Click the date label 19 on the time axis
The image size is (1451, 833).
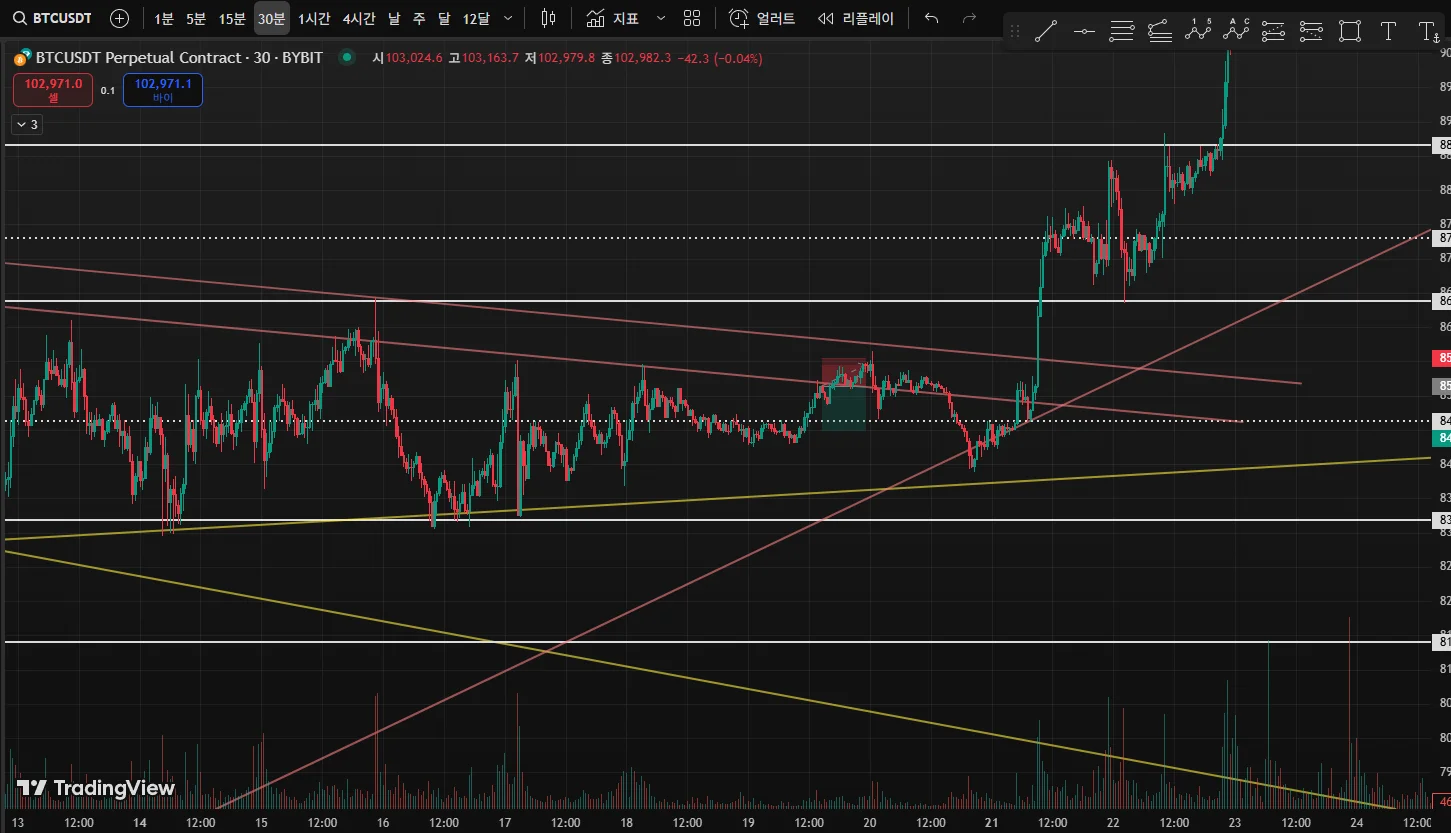pyautogui.click(x=748, y=822)
